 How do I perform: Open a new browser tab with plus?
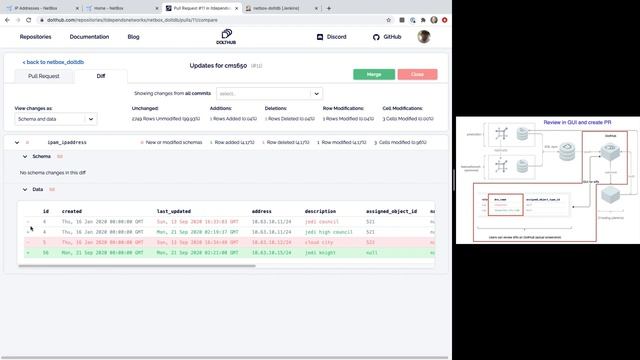[x=329, y=8]
